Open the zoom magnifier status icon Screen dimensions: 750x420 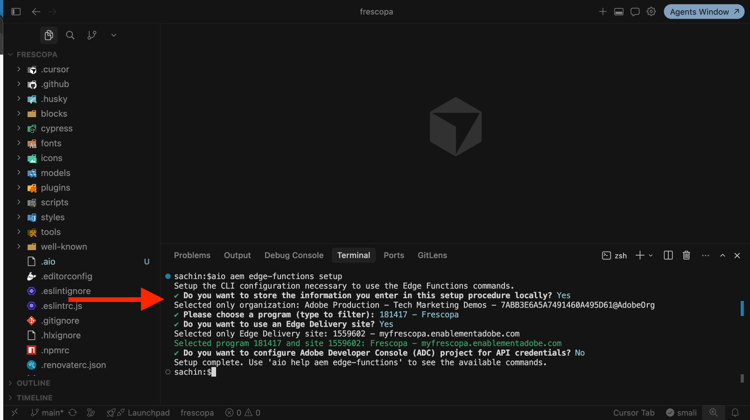coord(713,413)
